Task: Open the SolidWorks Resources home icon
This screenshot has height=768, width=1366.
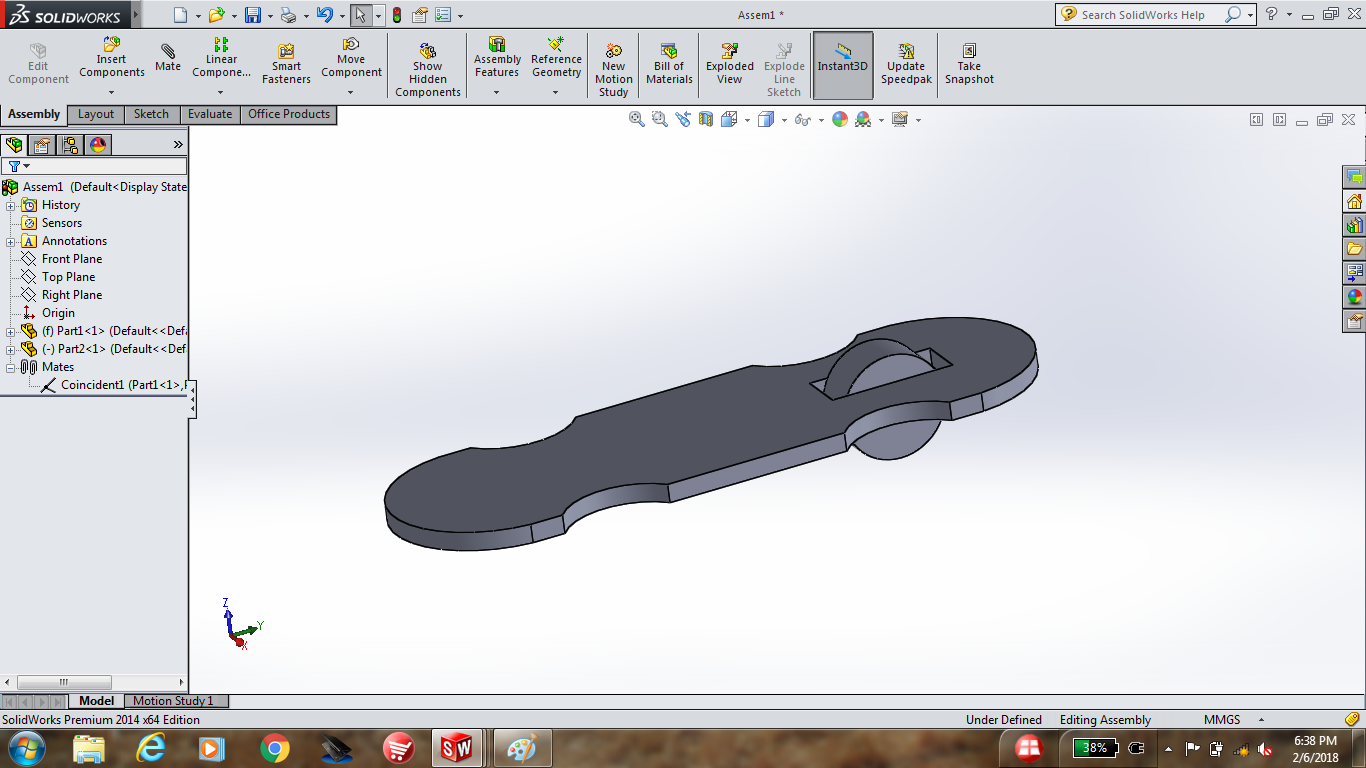Action: click(1355, 201)
